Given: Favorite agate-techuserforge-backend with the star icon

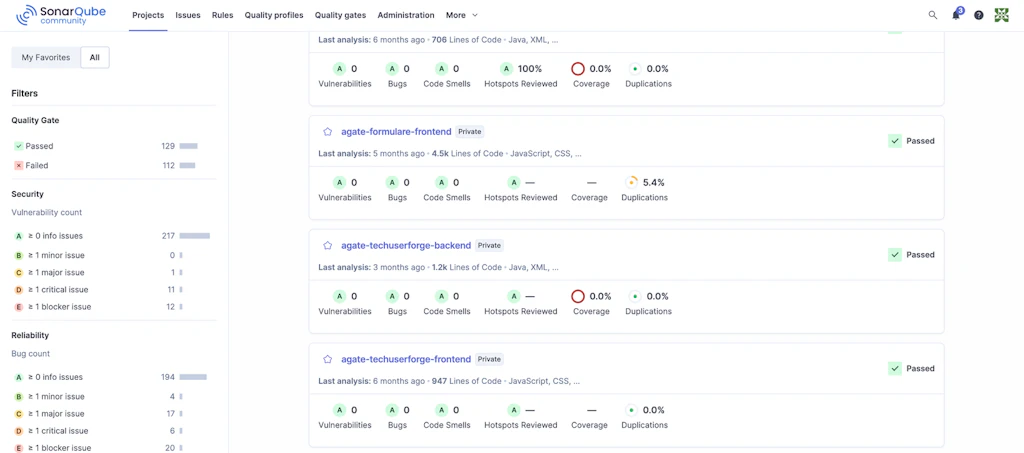Looking at the screenshot, I should click(x=328, y=245).
